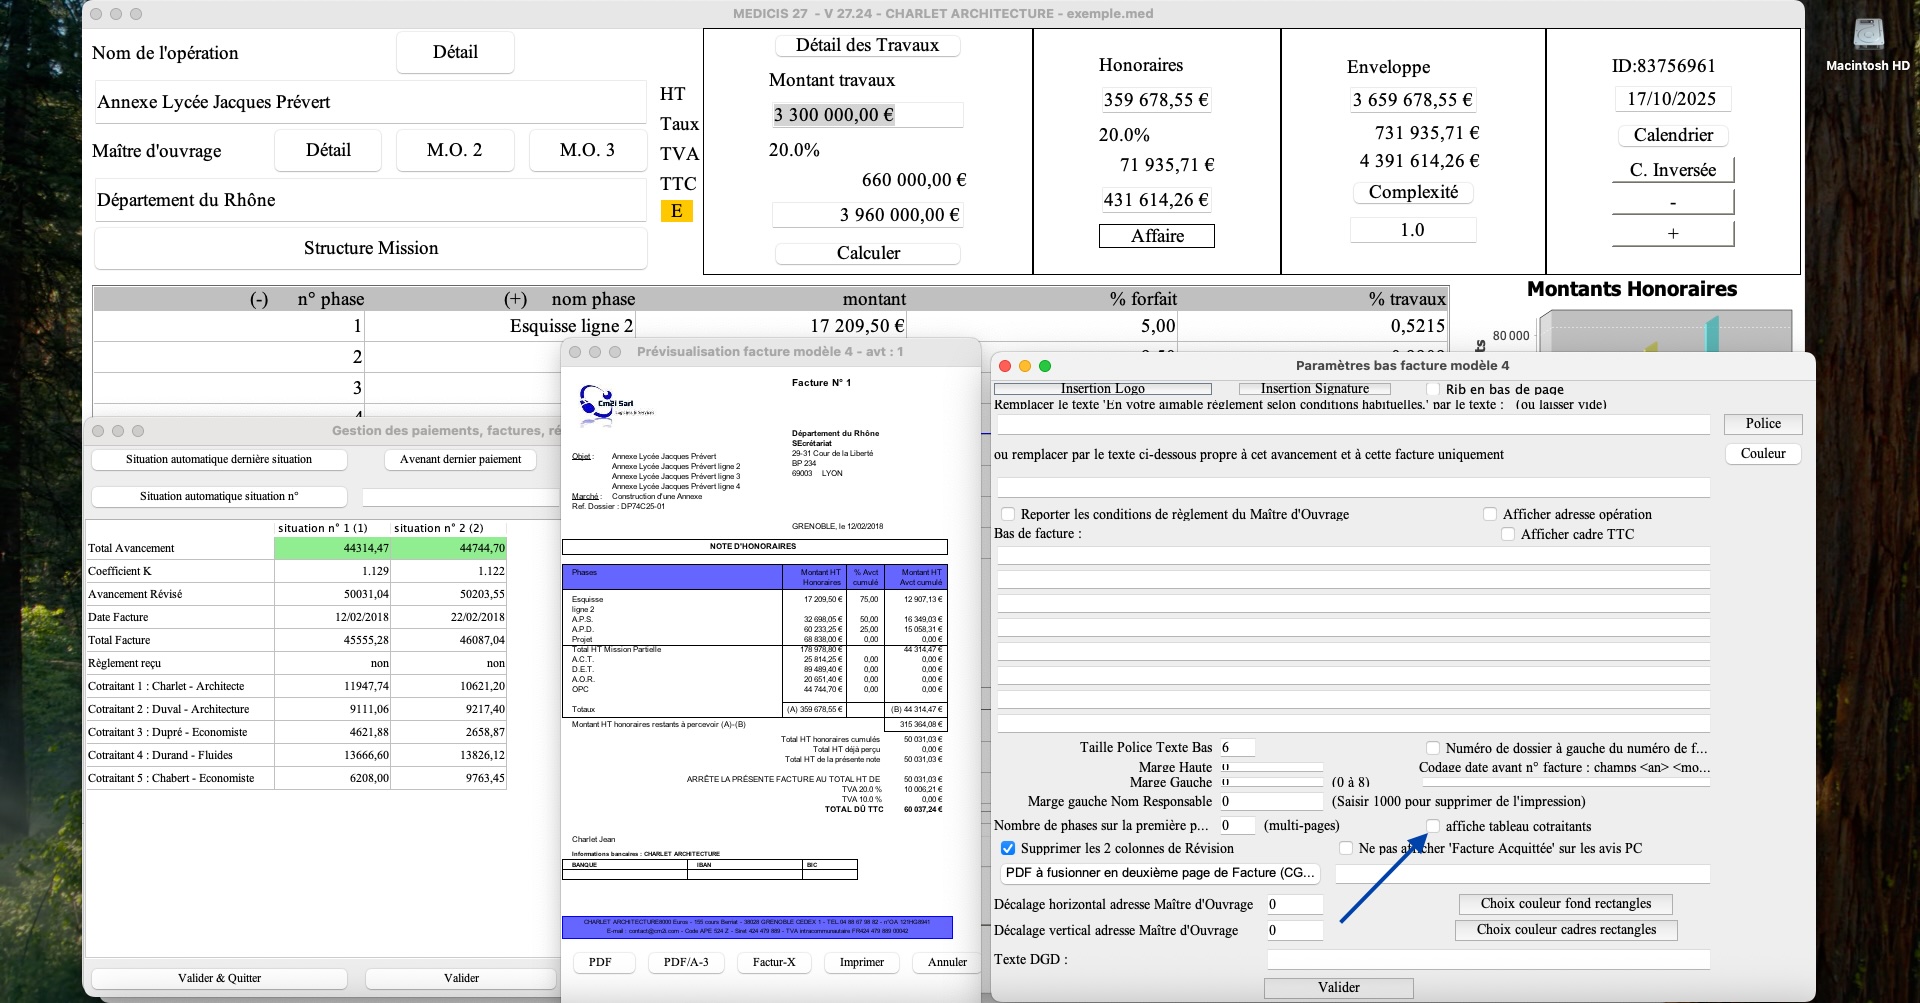This screenshot has width=1920, height=1003.
Task: Click Annuler in the preview window
Action: 947,963
